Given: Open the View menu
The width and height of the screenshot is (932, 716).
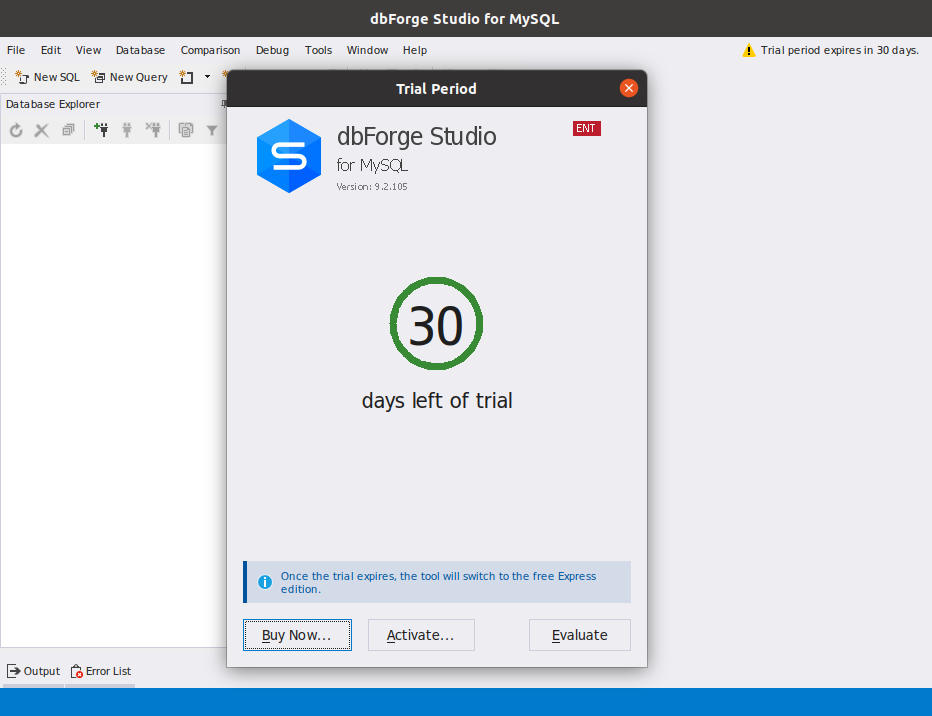Looking at the screenshot, I should point(88,51).
